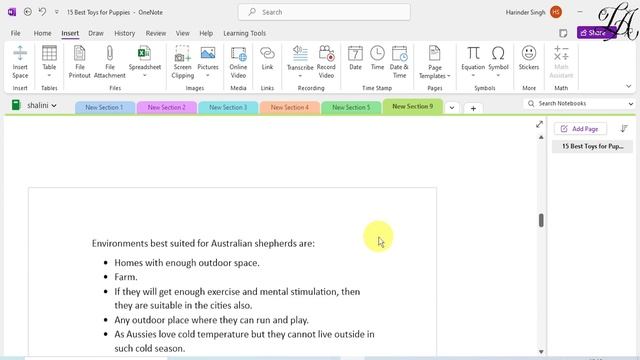This screenshot has height=360, width=640.
Task: Click the vertical scrollbar thumb
Action: tap(541, 220)
